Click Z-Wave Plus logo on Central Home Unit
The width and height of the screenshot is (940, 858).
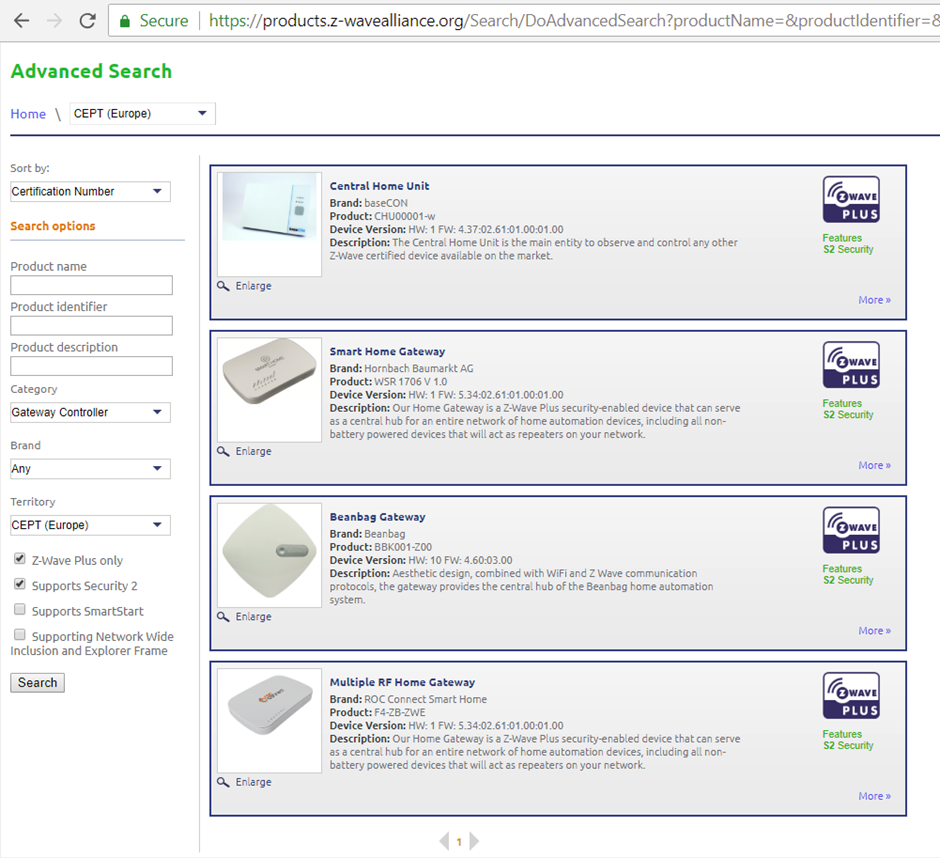851,200
